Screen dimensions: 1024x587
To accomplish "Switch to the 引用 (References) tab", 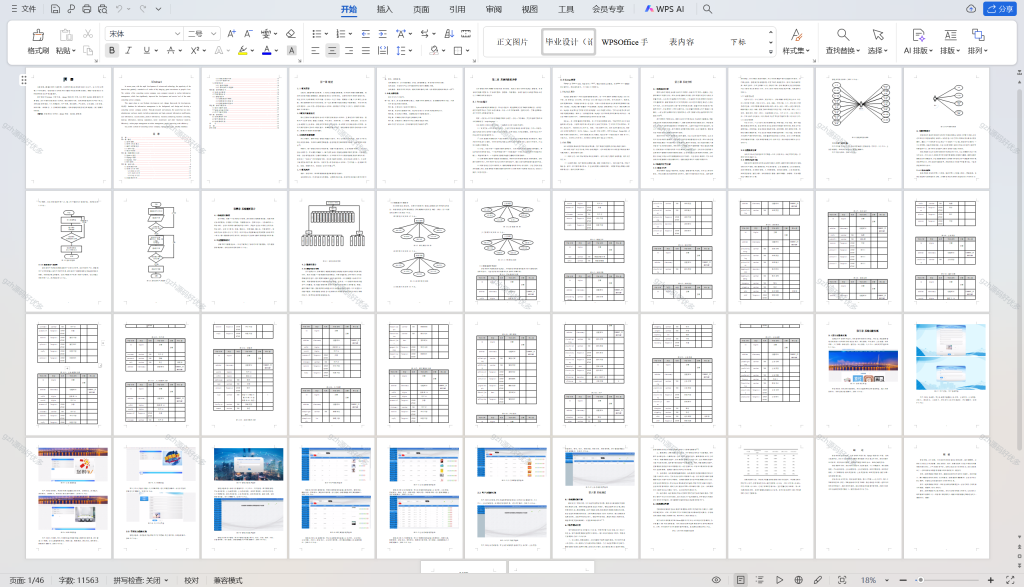I will click(x=457, y=9).
